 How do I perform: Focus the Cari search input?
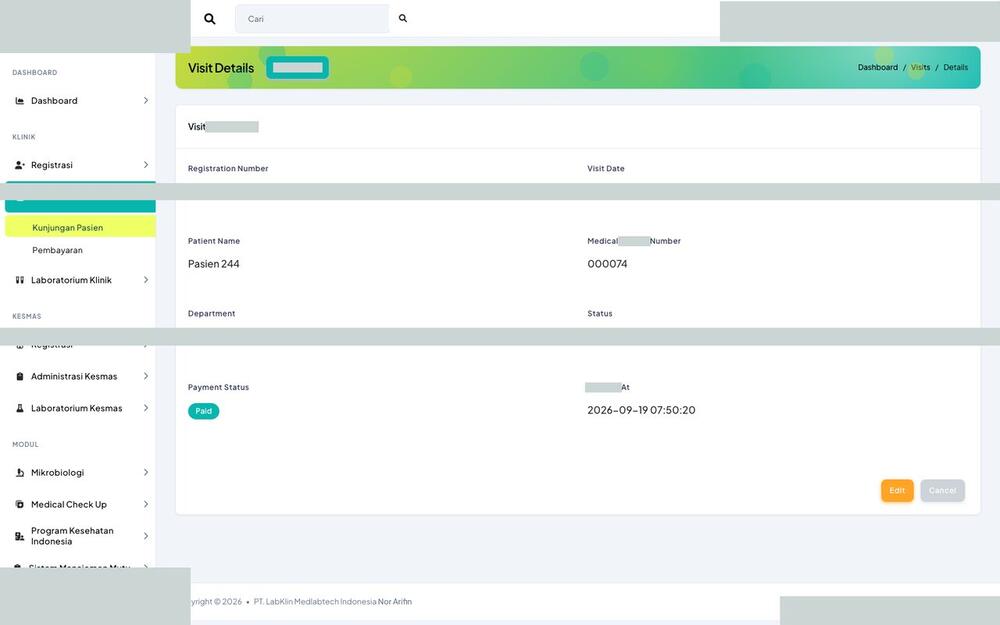pos(312,19)
